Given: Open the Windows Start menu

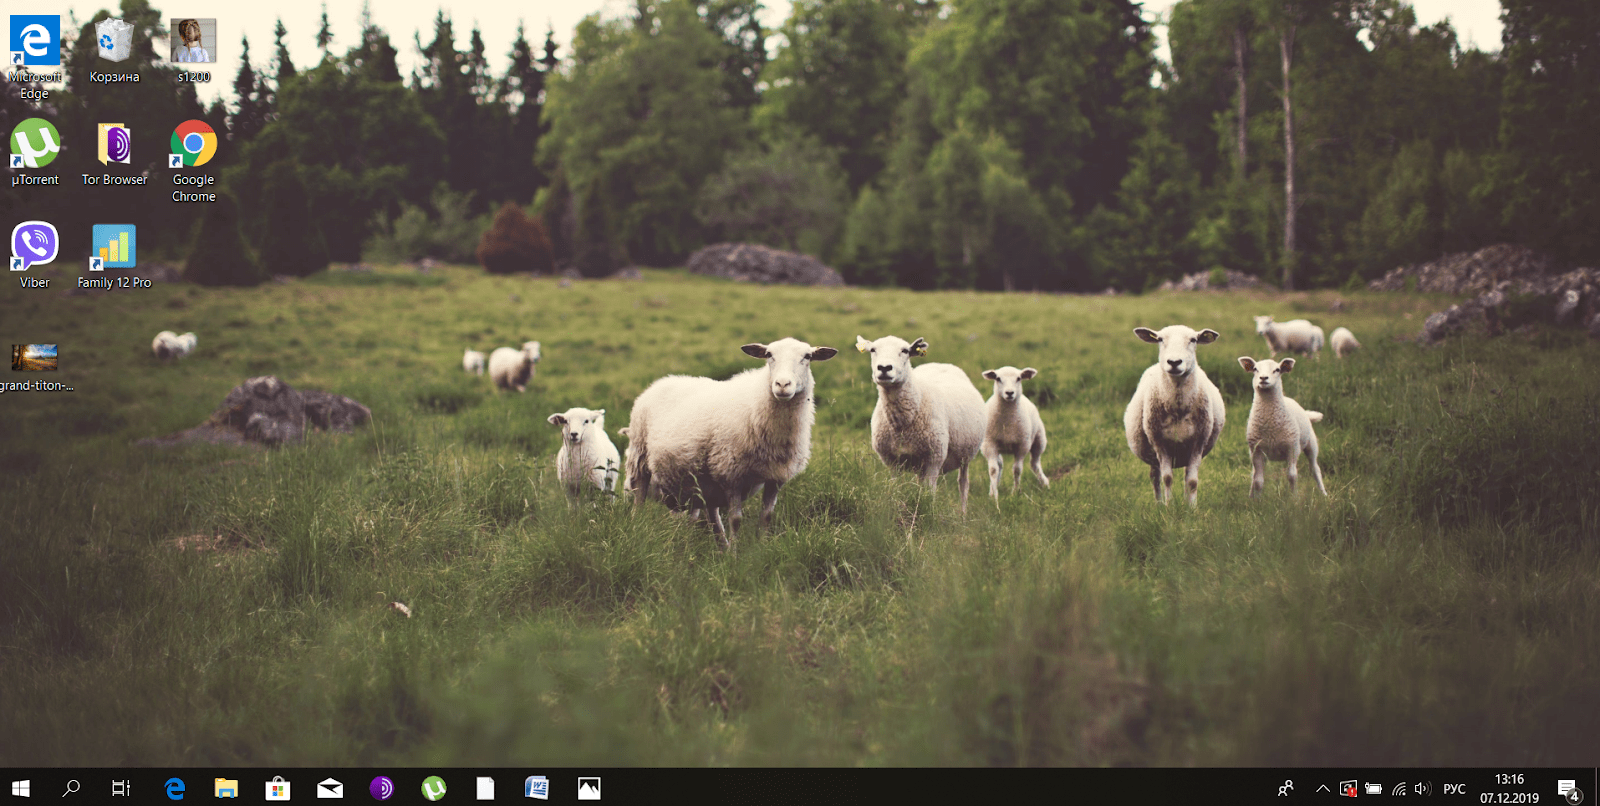Looking at the screenshot, I should (x=21, y=788).
